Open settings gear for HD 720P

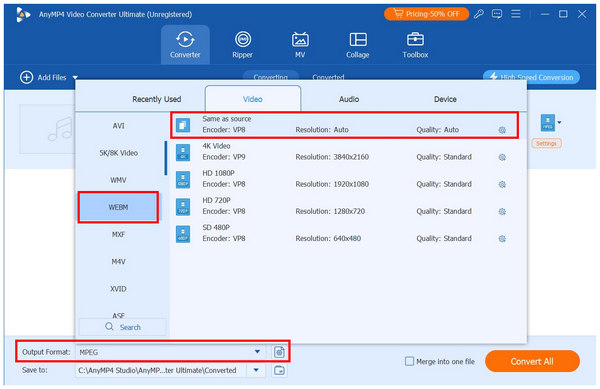point(502,212)
